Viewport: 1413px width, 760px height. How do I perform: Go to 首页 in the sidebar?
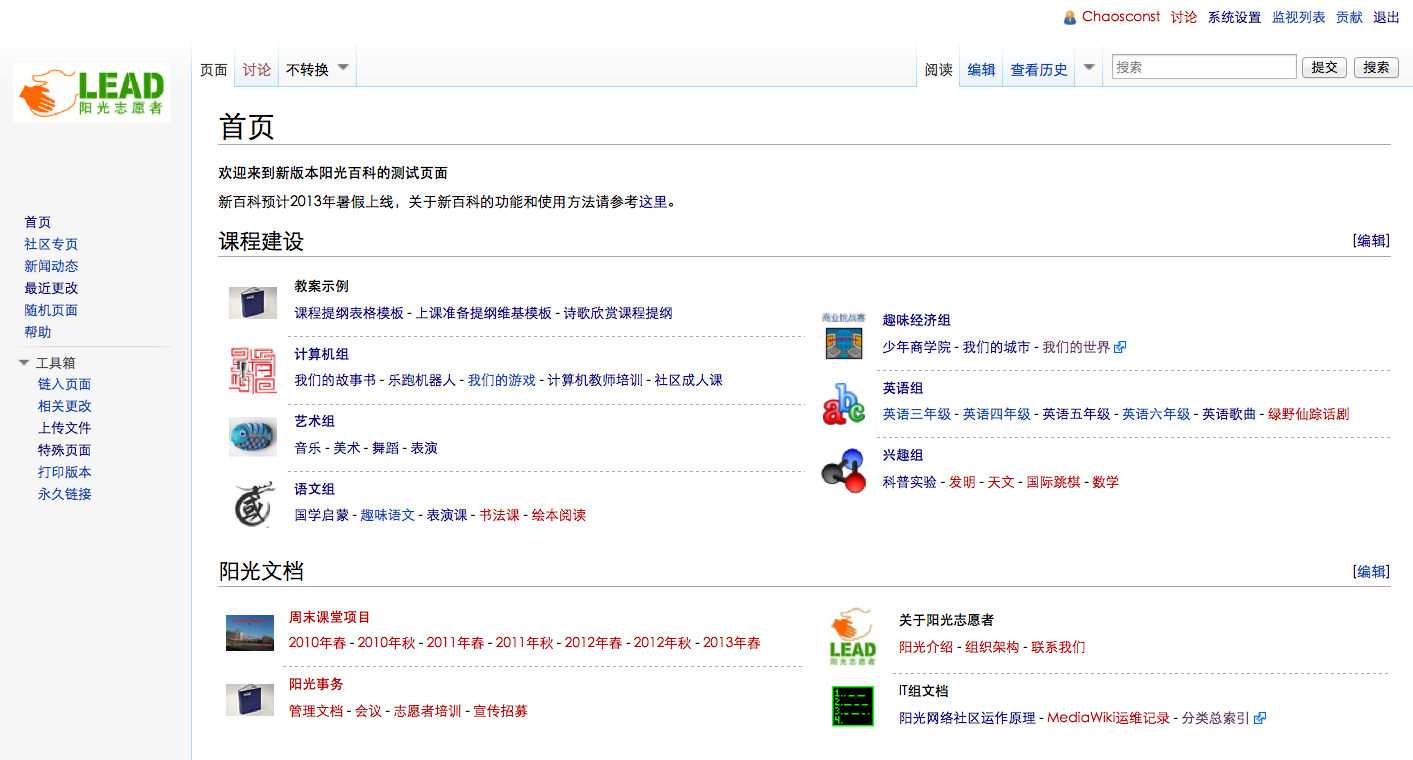37,222
